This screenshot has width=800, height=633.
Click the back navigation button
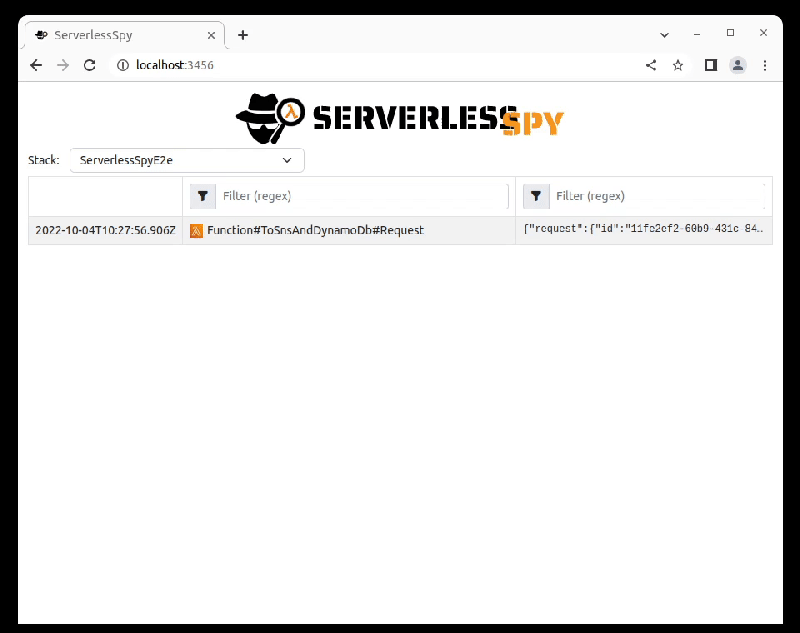36,64
